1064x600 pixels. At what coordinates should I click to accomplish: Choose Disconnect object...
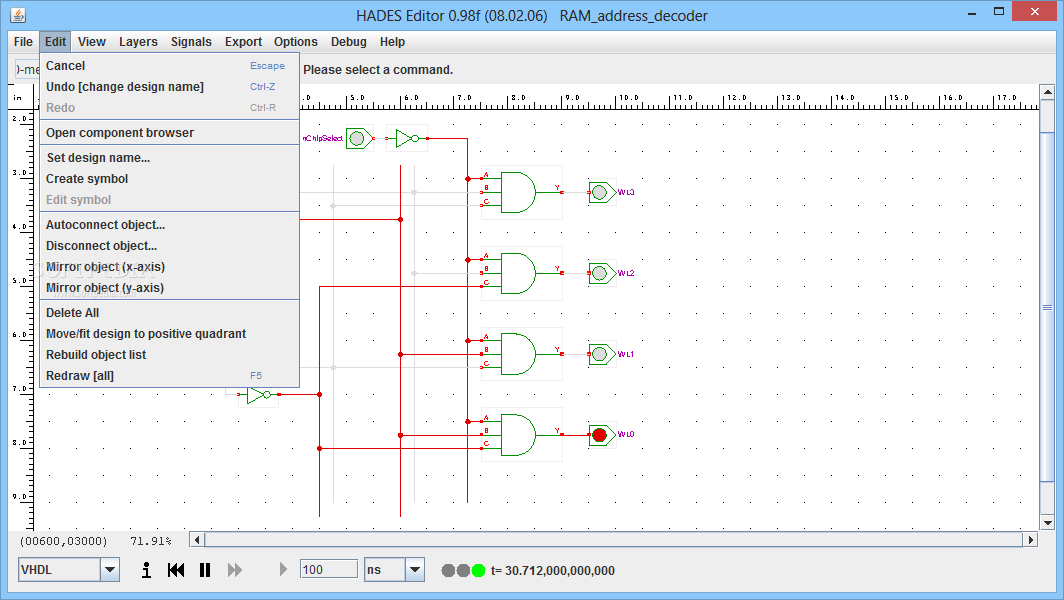pos(170,246)
